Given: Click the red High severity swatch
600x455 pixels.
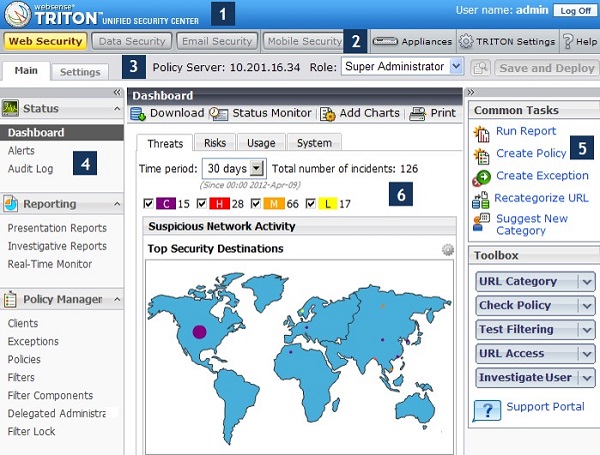Looking at the screenshot, I should [x=220, y=204].
